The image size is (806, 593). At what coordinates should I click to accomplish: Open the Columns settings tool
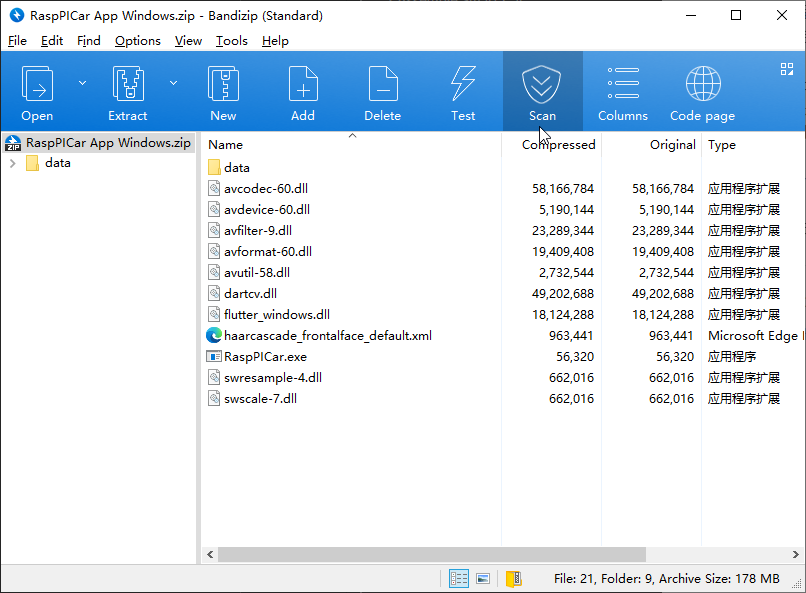623,84
